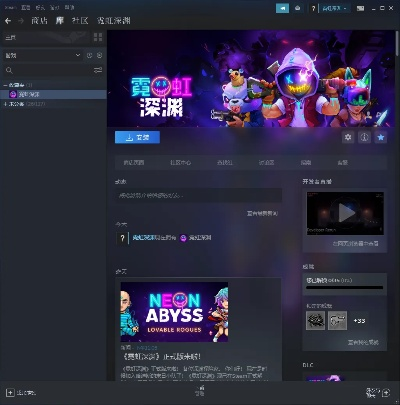Click the second locked achievement thumbnail
Viewport: 400px width, 405px height.
click(x=337, y=321)
